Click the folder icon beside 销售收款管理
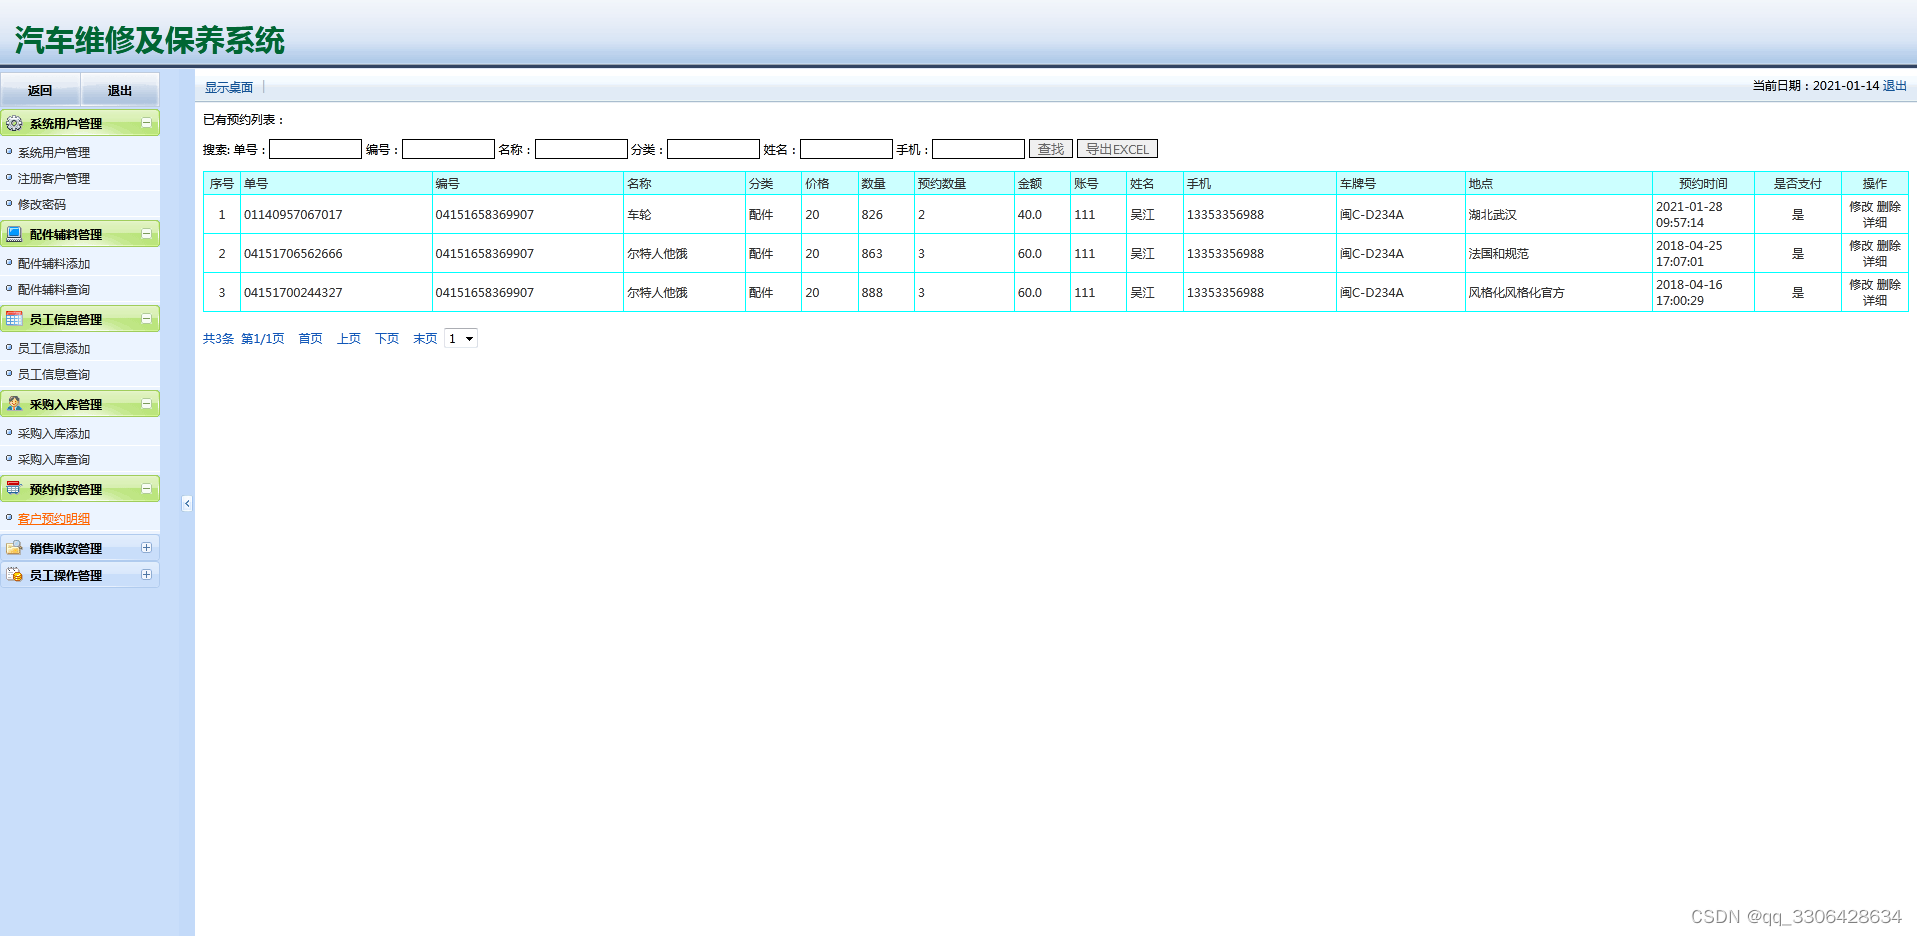1917x936 pixels. click(x=14, y=548)
